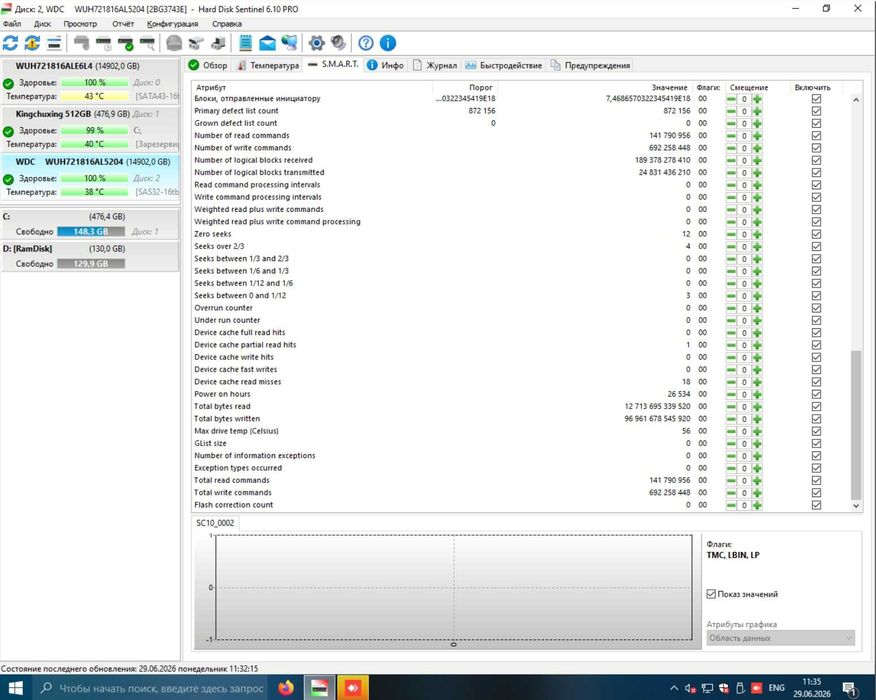Viewport: 876px width, 700px height.
Task: Click the volume muted tray icon
Action: tap(690, 688)
